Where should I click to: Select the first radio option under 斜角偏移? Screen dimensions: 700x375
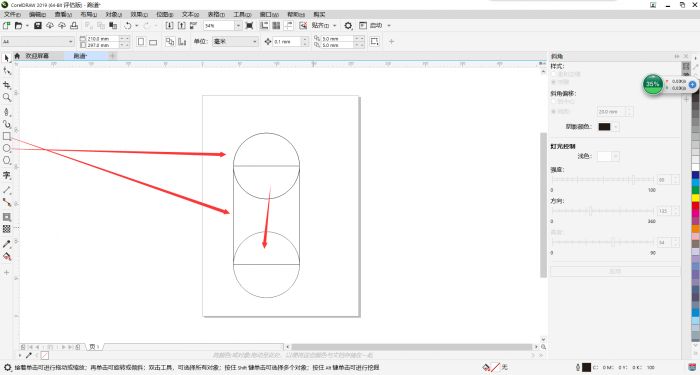(x=554, y=102)
